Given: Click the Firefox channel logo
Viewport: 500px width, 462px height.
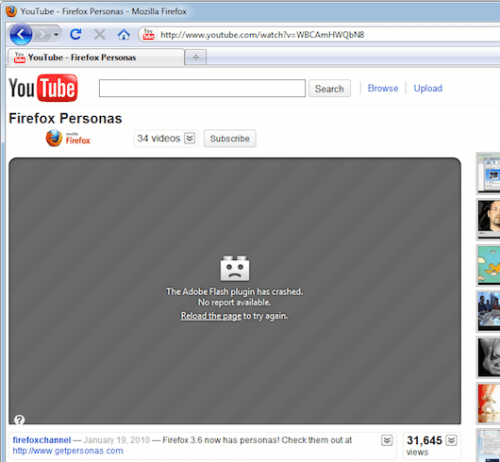Looking at the screenshot, I should 68,138.
